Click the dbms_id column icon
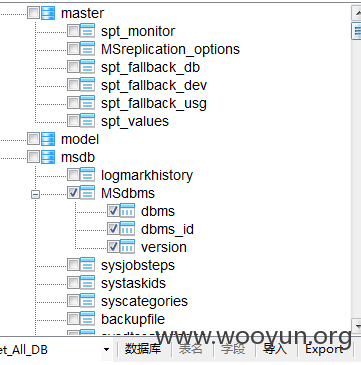Image resolution: width=361 pixels, height=365 pixels. click(x=127, y=229)
